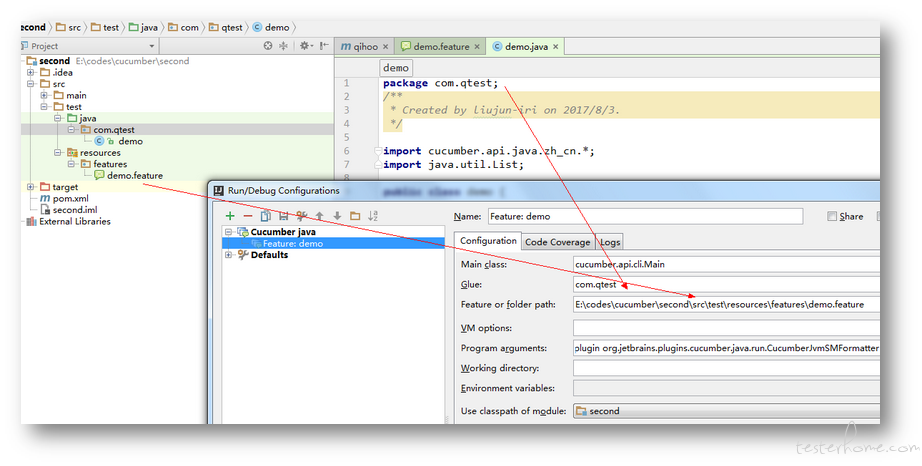Close the demo.java editor tab

[x=555, y=46]
